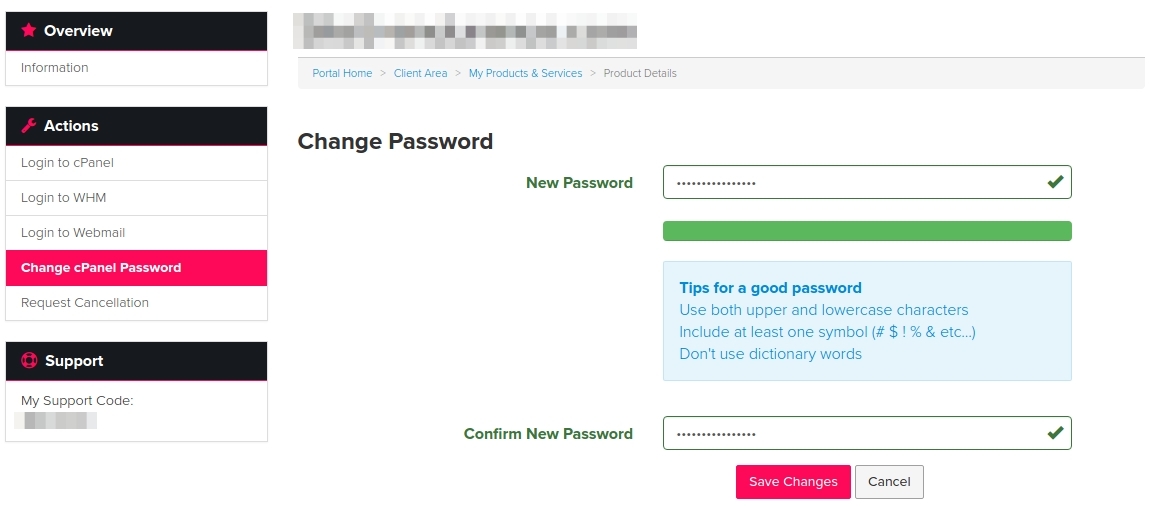Navigate to Client Area breadcrumb
Viewport: 1151px width, 506px height.
coord(420,73)
